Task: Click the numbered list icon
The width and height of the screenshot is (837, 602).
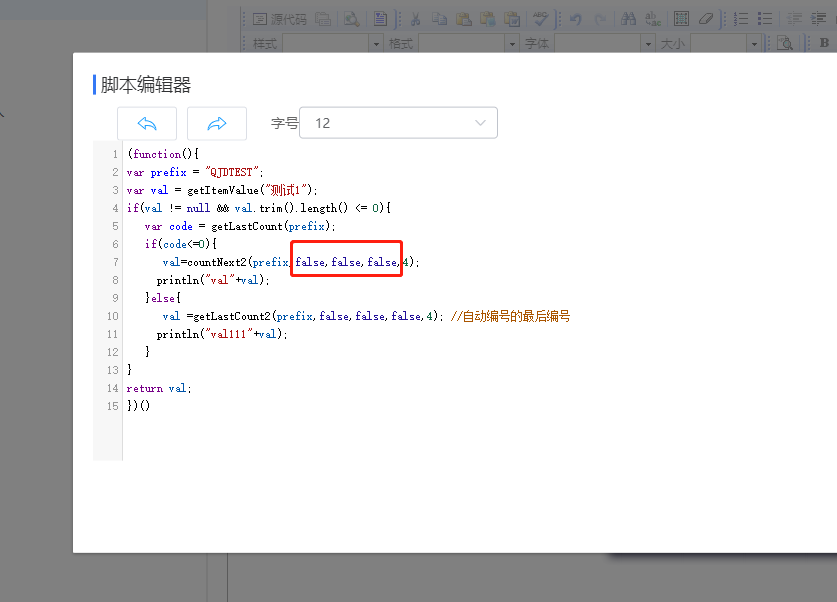Action: 740,19
